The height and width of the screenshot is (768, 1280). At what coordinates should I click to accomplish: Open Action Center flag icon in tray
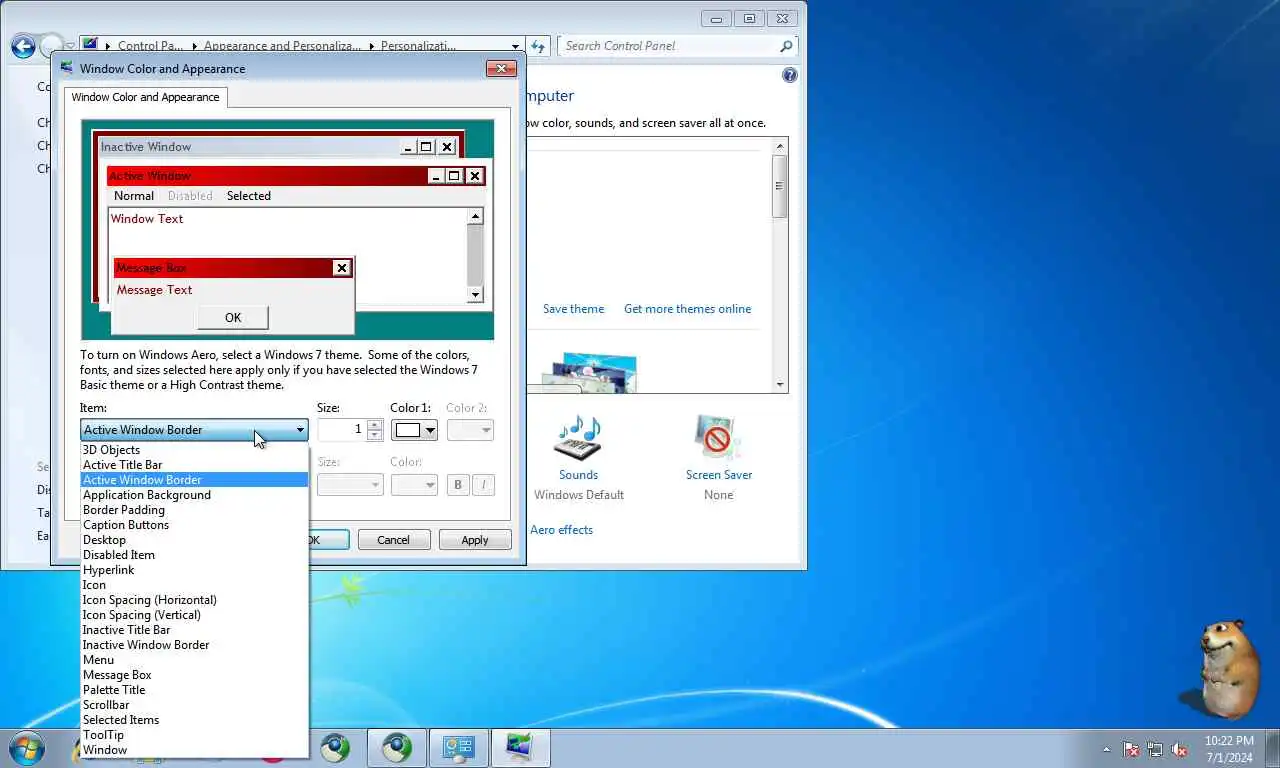(x=1131, y=749)
